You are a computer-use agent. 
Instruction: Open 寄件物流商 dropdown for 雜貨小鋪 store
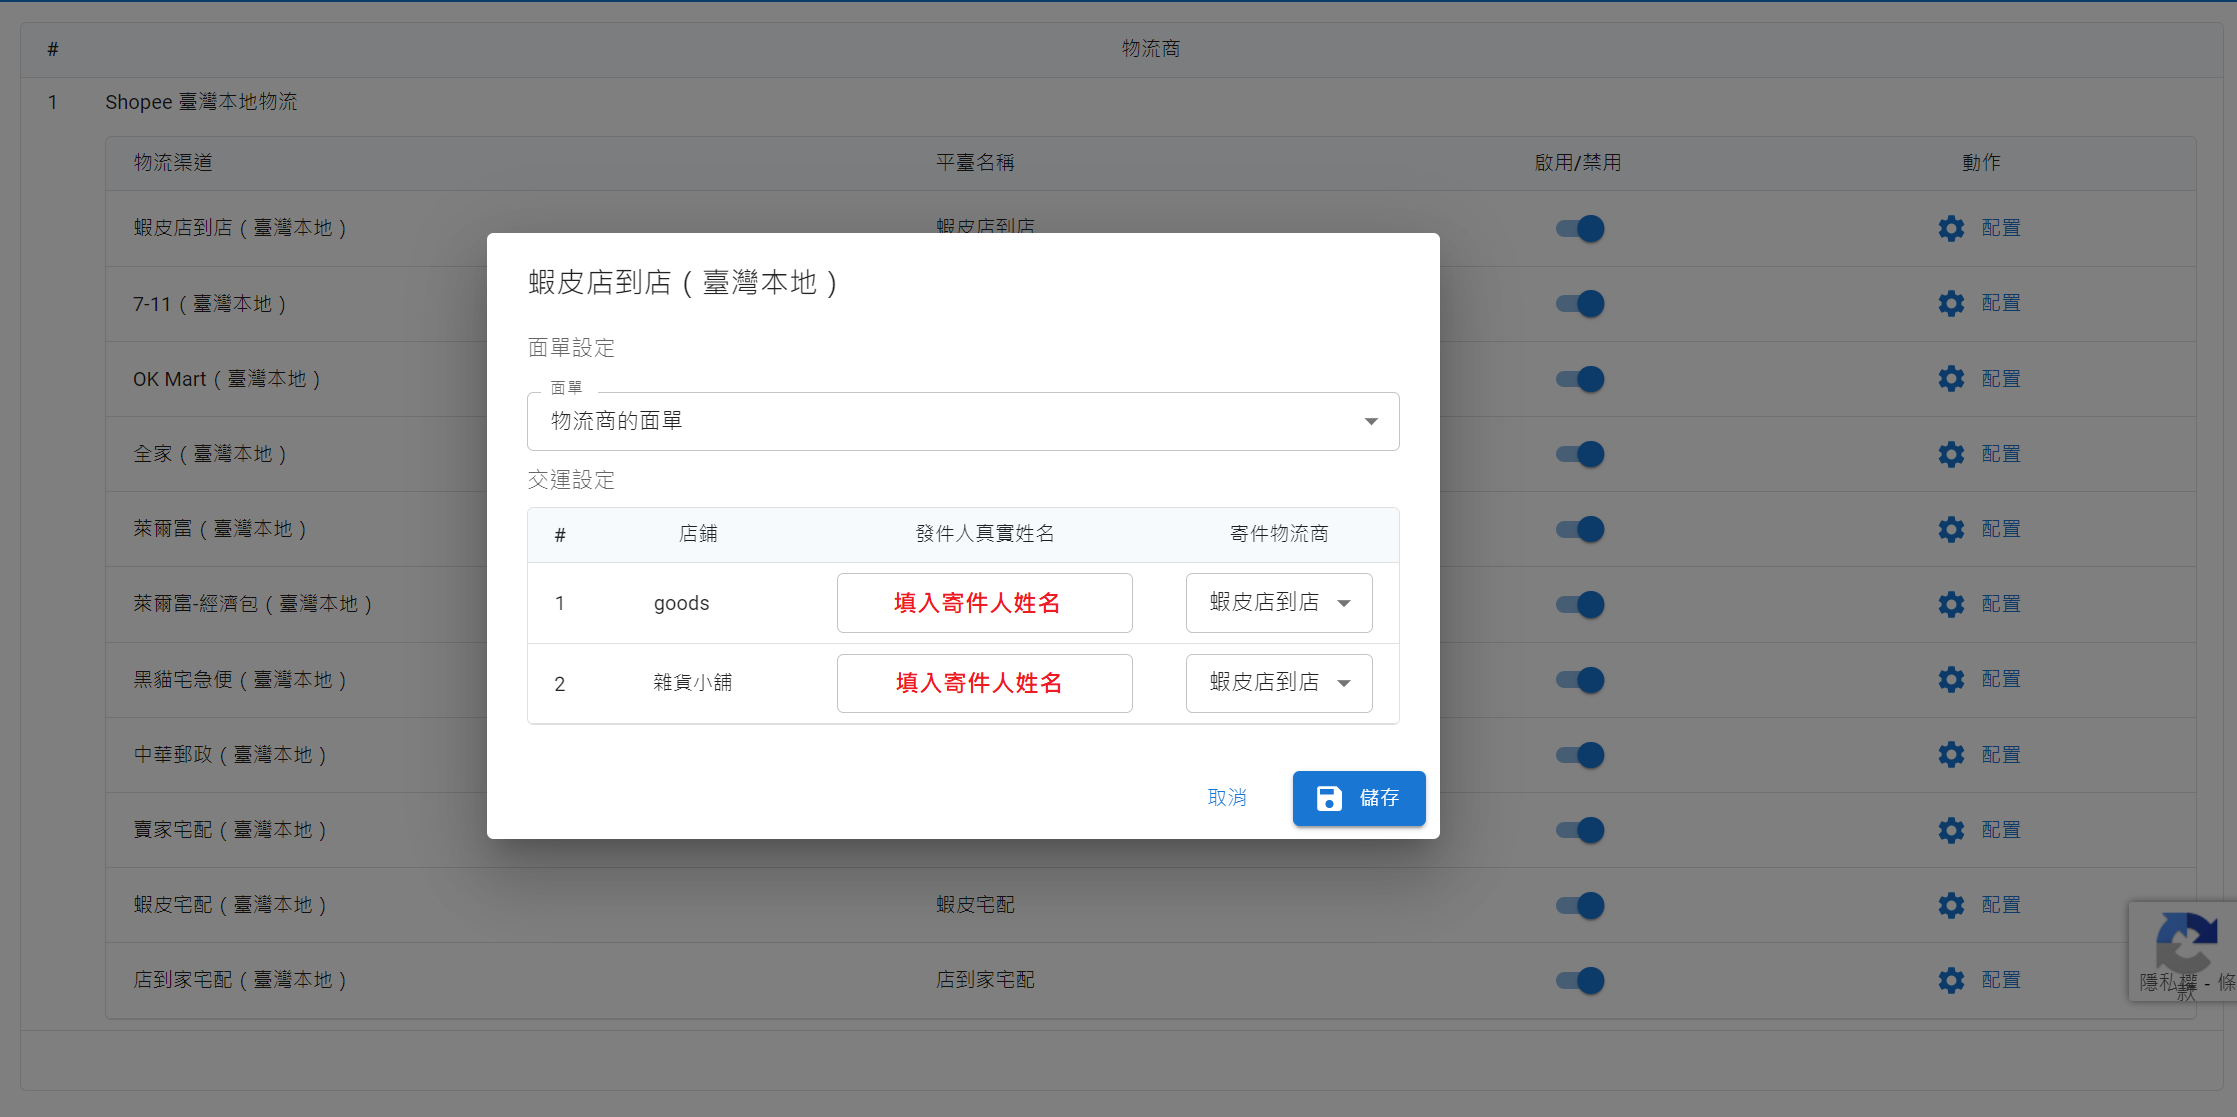pyautogui.click(x=1279, y=683)
